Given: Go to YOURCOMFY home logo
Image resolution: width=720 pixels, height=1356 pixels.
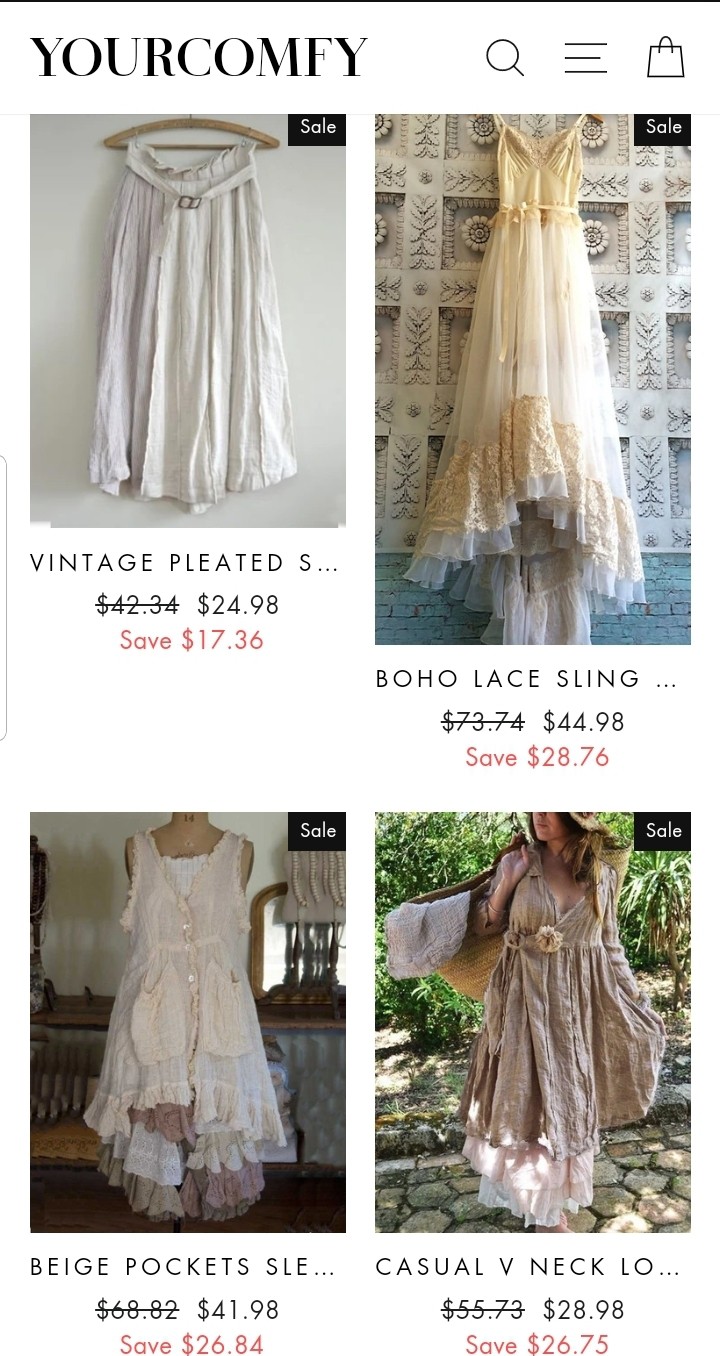Looking at the screenshot, I should click(199, 58).
